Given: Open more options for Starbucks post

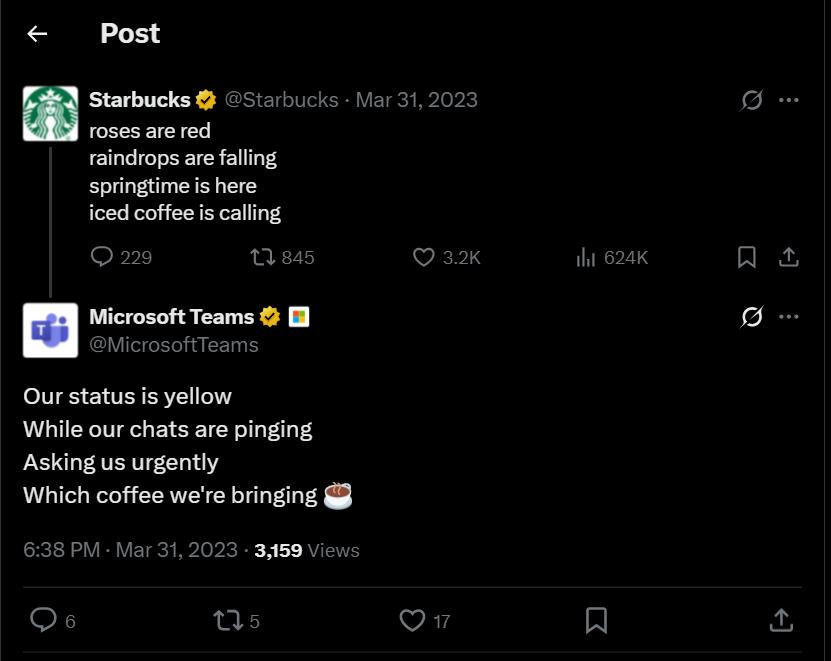Looking at the screenshot, I should click(789, 100).
